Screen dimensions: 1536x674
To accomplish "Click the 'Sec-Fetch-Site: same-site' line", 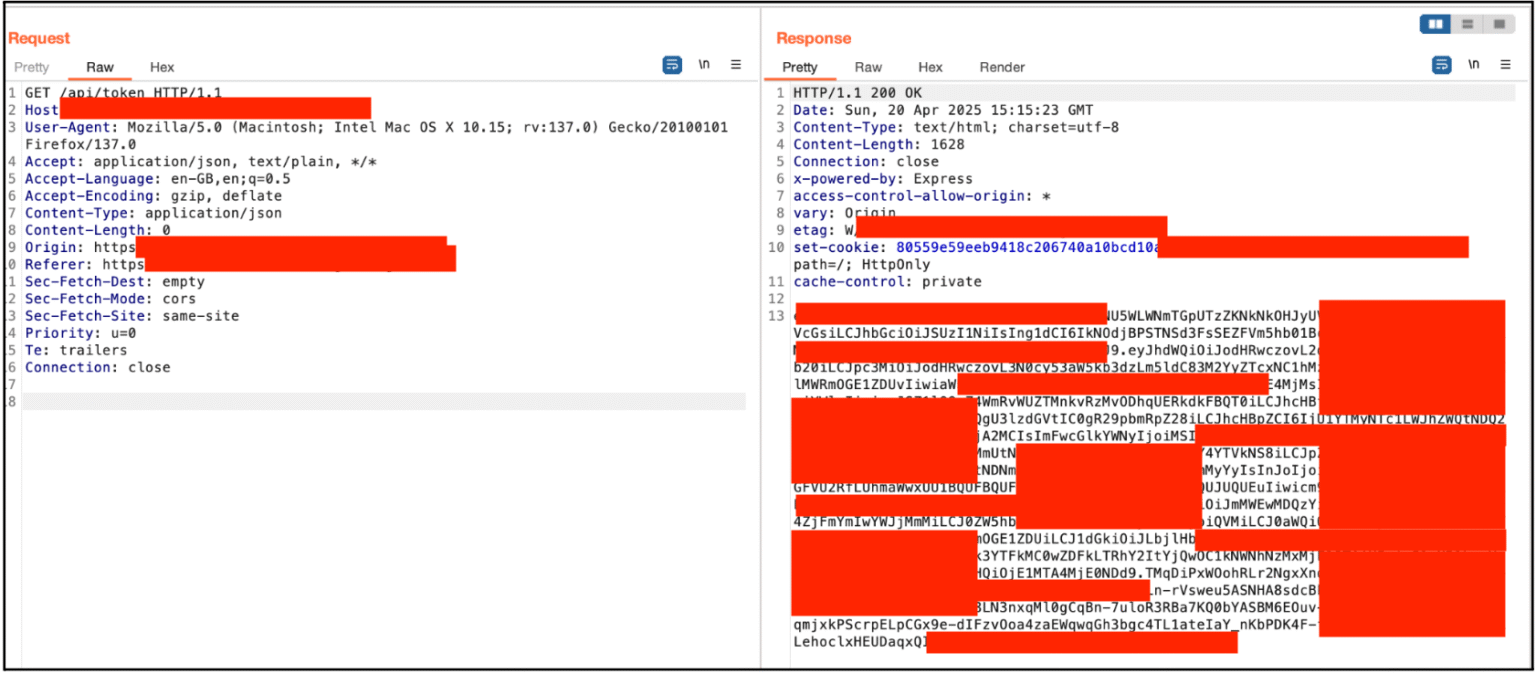I will coord(132,315).
